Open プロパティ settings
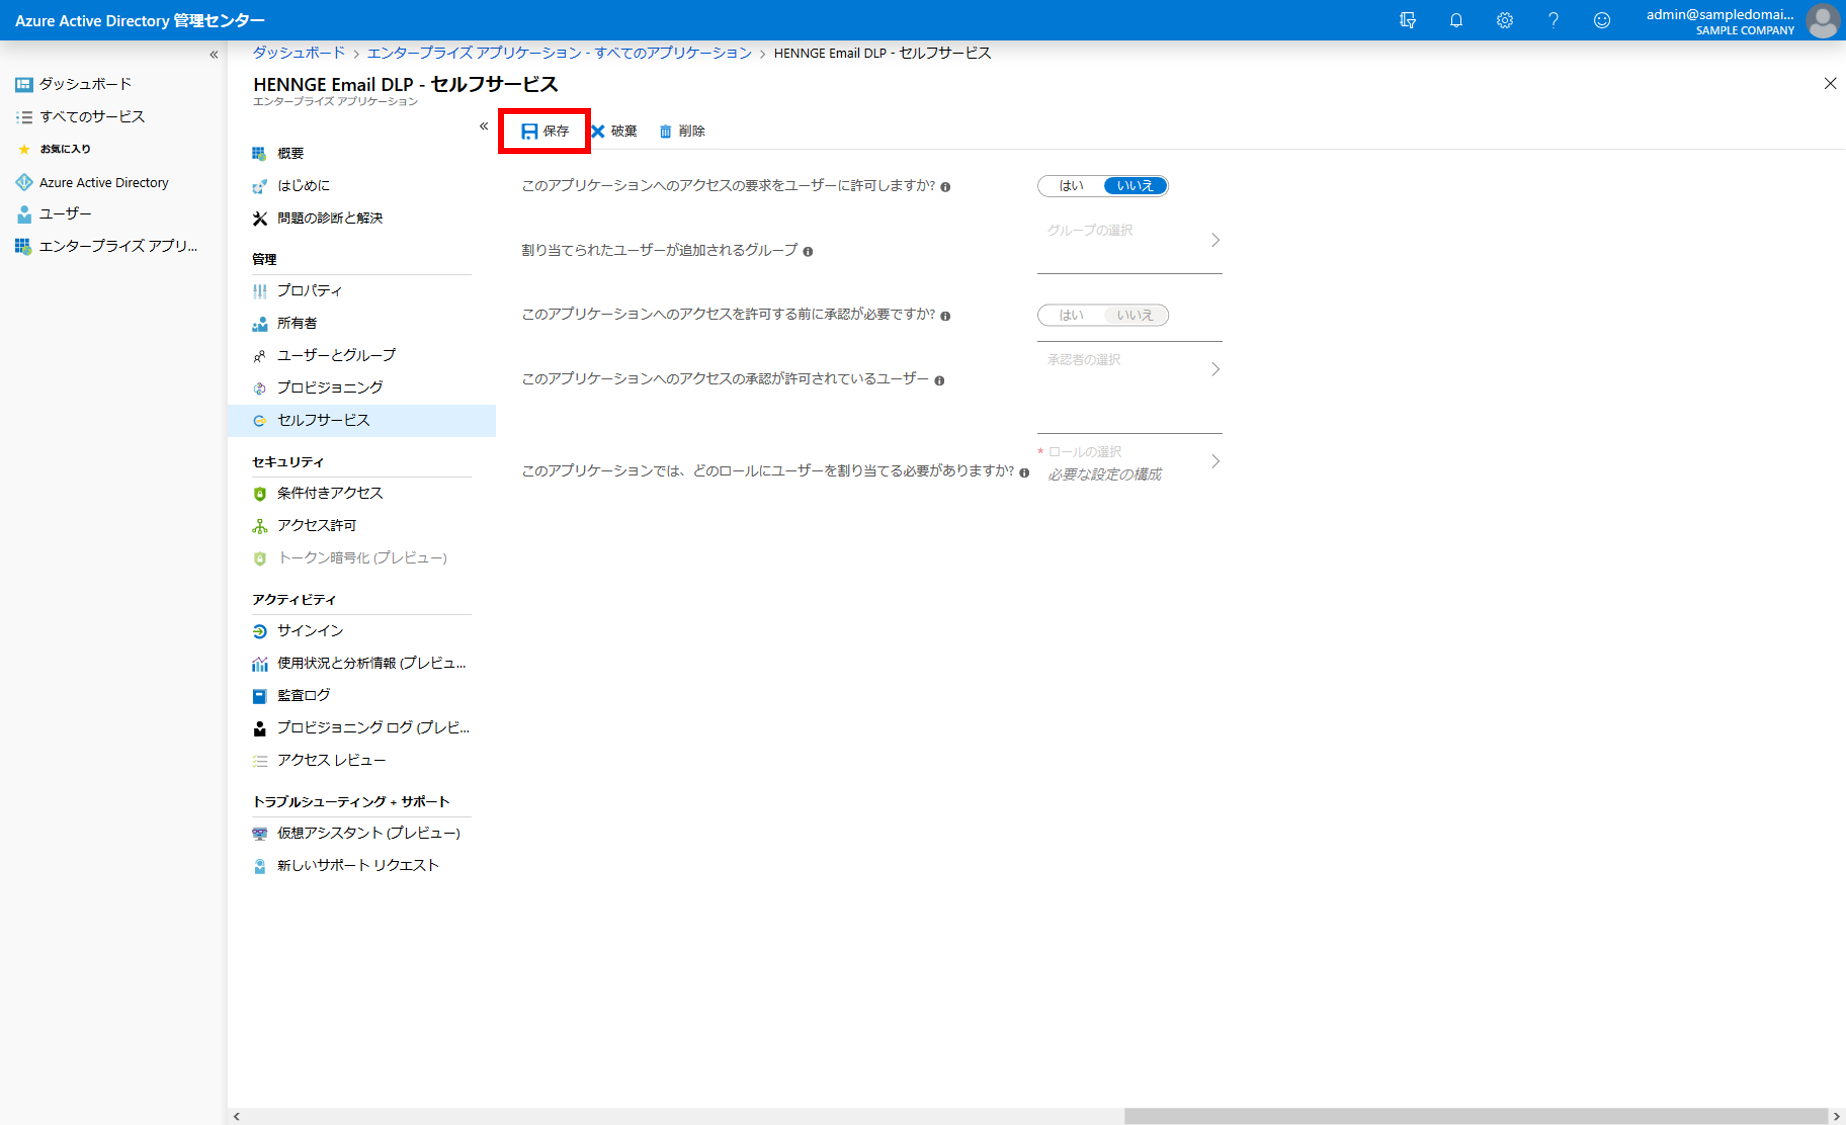The width and height of the screenshot is (1846, 1125). [309, 290]
